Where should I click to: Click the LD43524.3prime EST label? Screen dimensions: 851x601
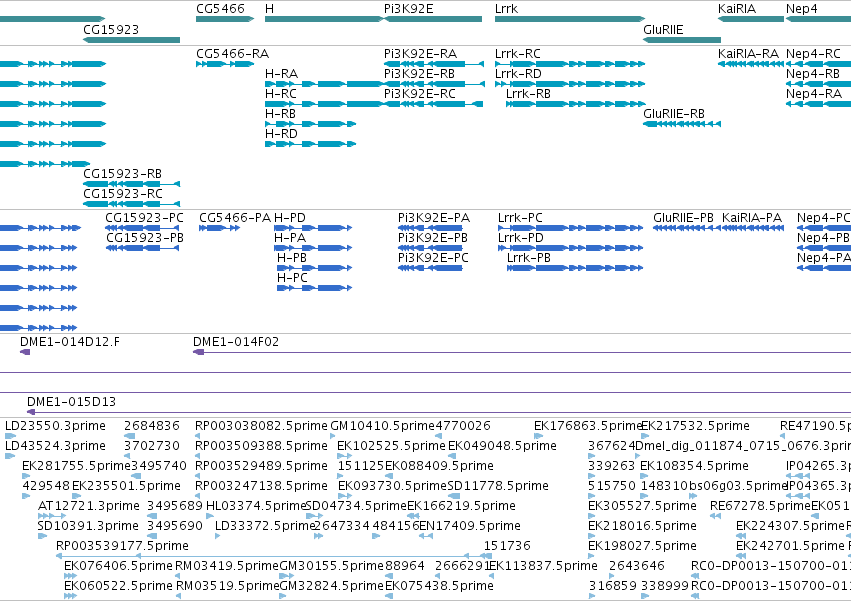click(x=55, y=446)
